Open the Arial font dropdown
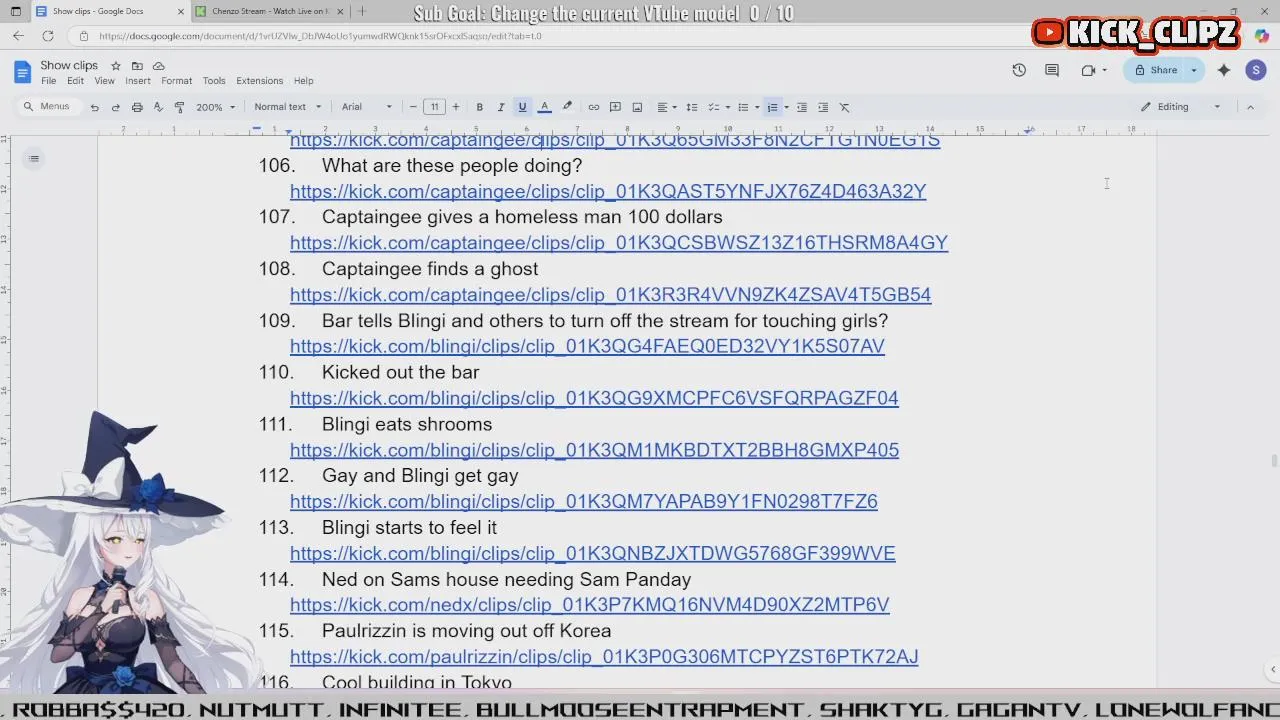Viewport: 1280px width, 720px height. coord(367,107)
